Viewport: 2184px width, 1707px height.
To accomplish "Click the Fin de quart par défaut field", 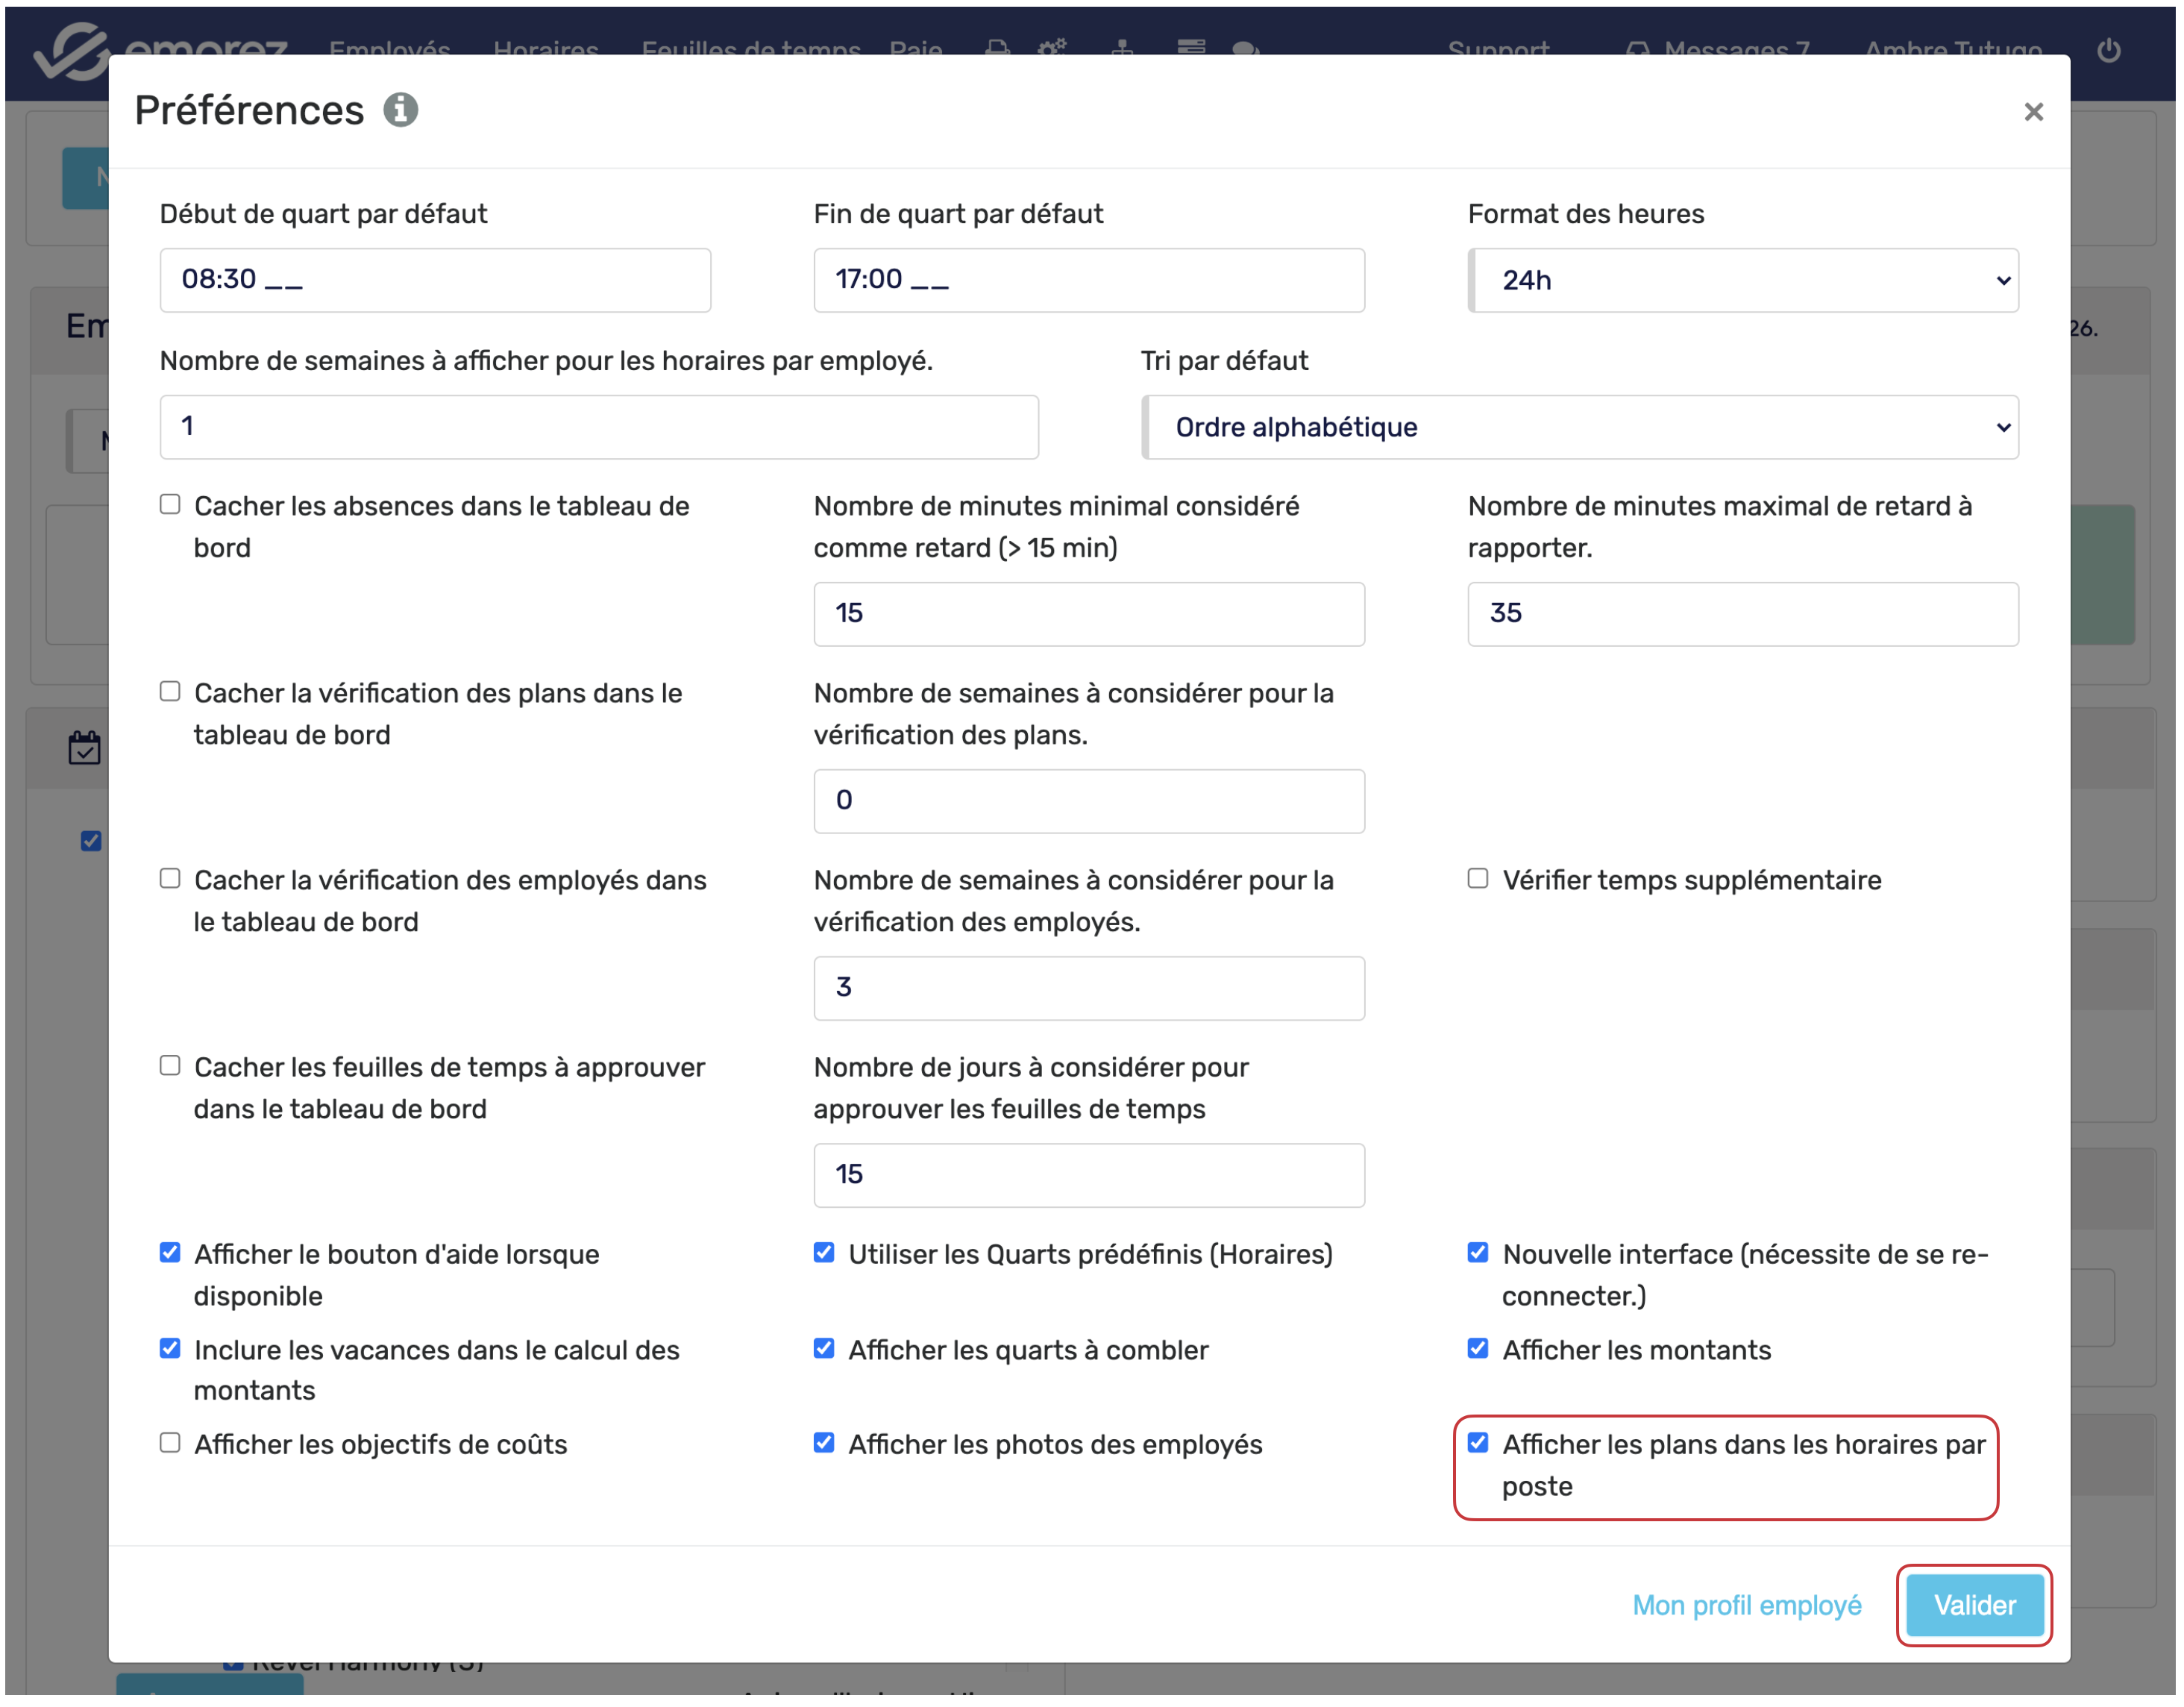I will (1088, 281).
